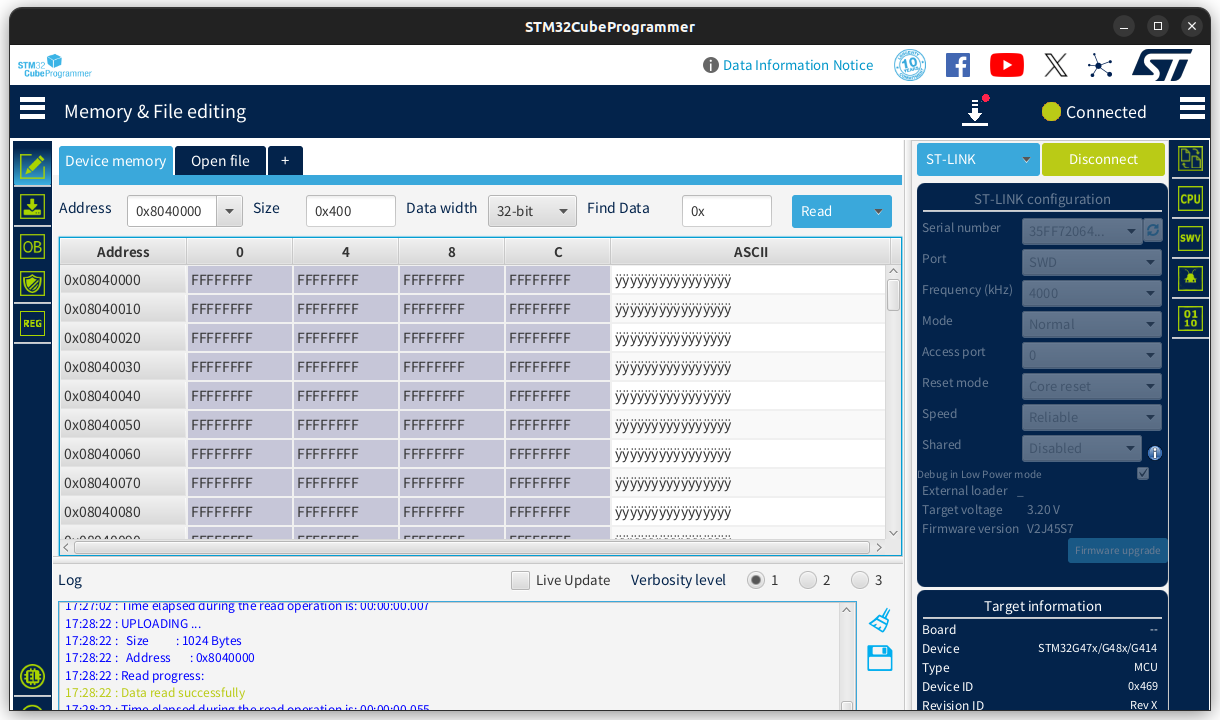This screenshot has width=1220, height=720.
Task: Open the YouTube icon
Action: [1007, 65]
